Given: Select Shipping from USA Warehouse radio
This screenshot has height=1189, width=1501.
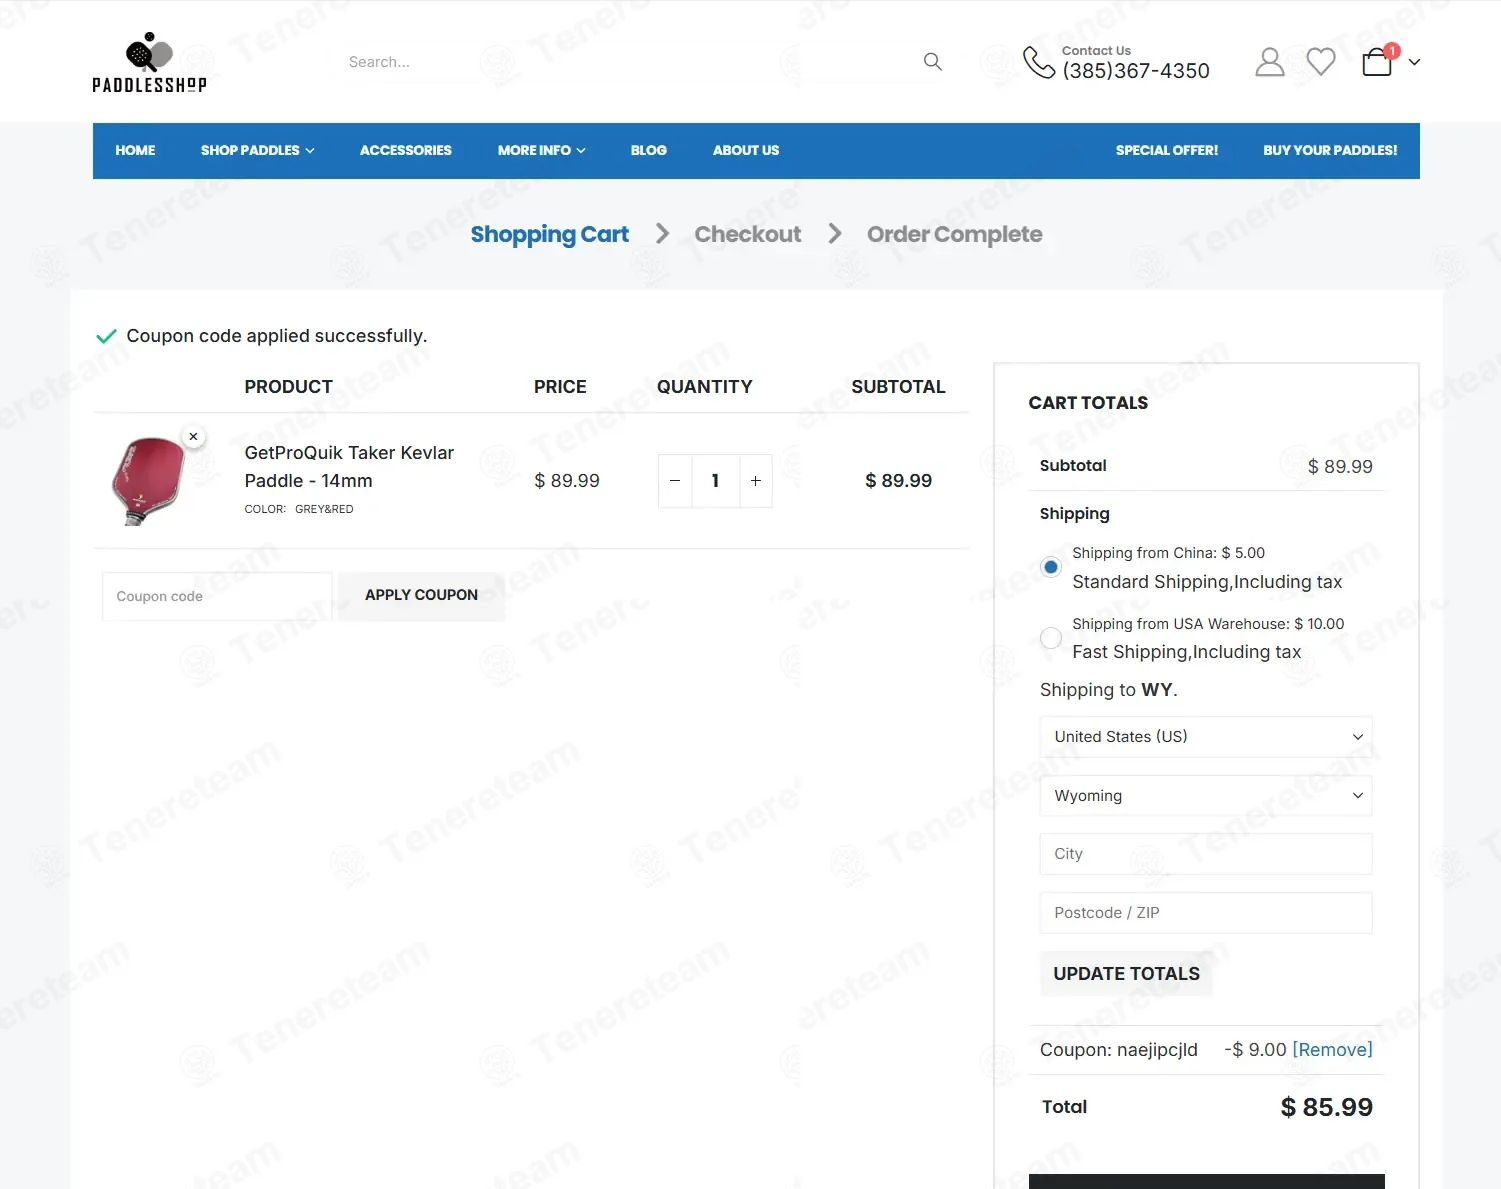Looking at the screenshot, I should [x=1051, y=638].
